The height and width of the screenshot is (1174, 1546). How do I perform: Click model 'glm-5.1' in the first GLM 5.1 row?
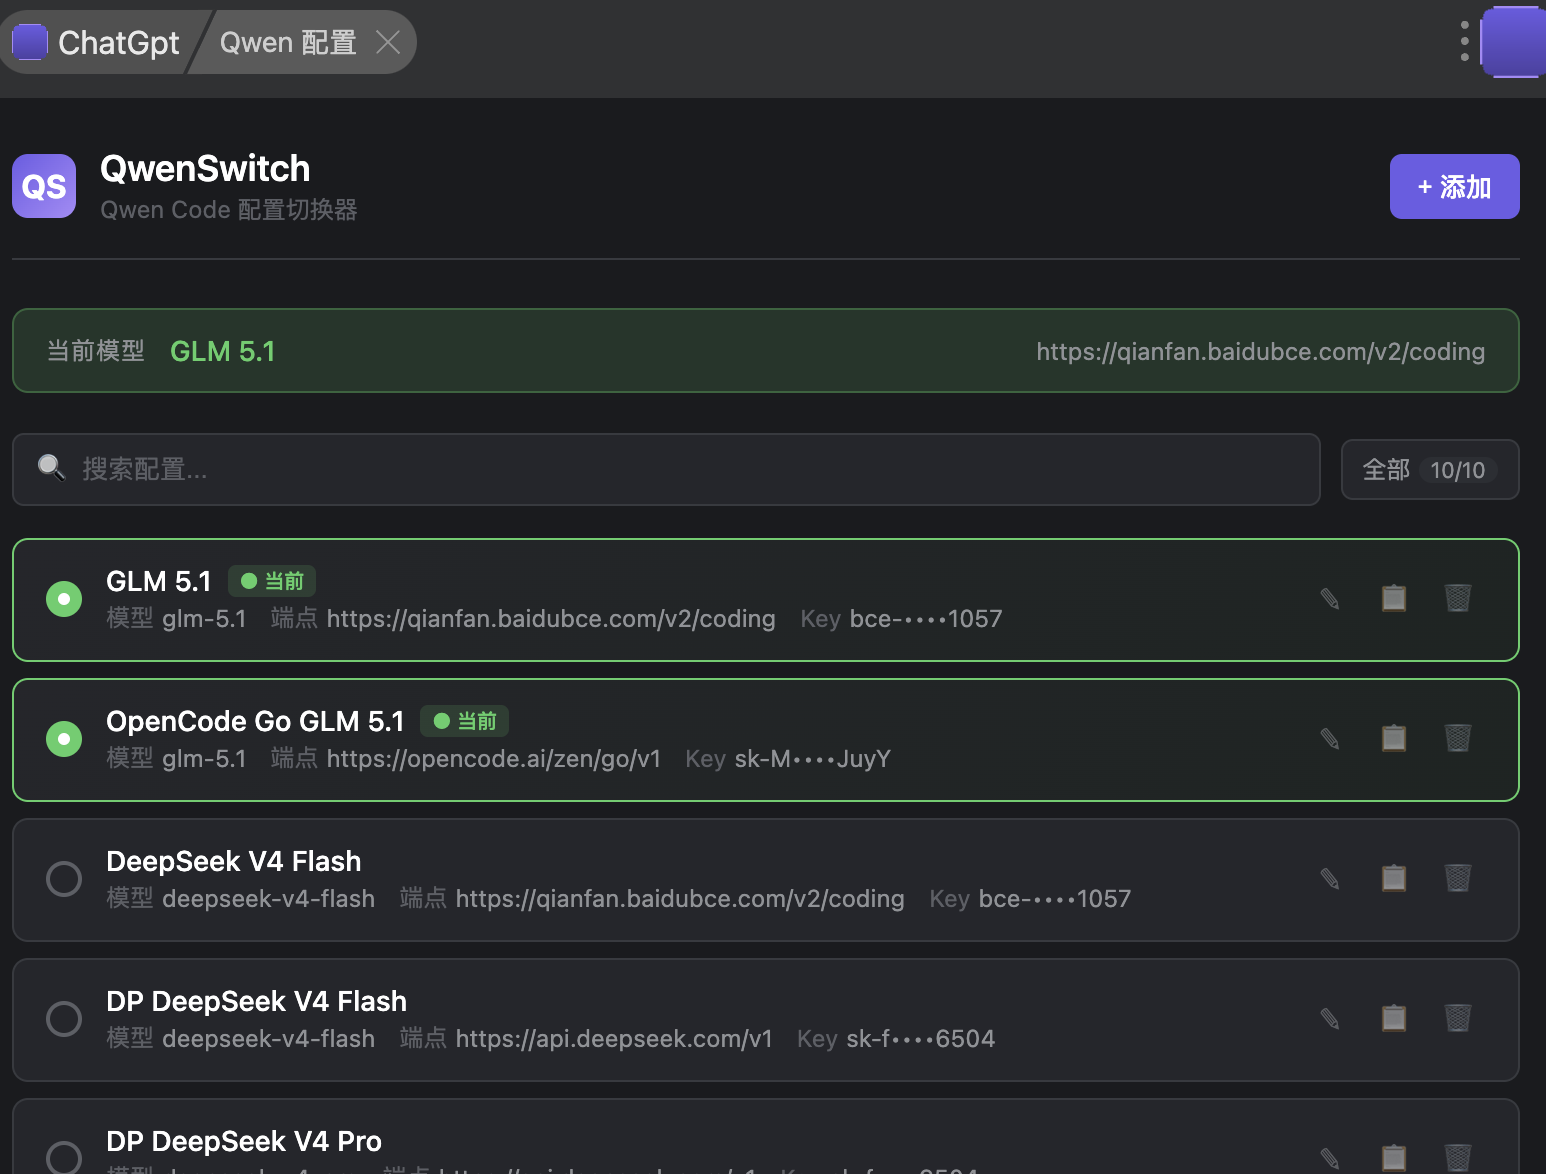tap(204, 619)
